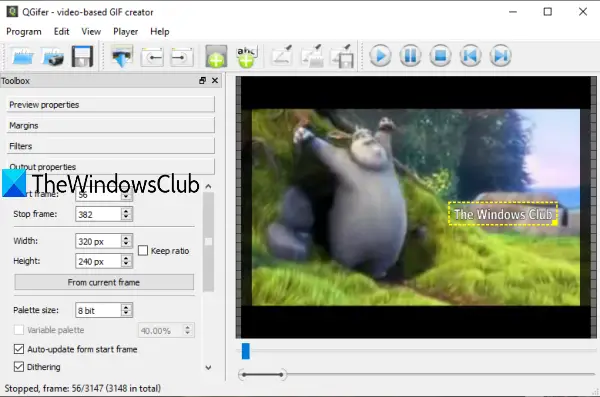Play the video
The width and height of the screenshot is (600, 397).
(380, 56)
